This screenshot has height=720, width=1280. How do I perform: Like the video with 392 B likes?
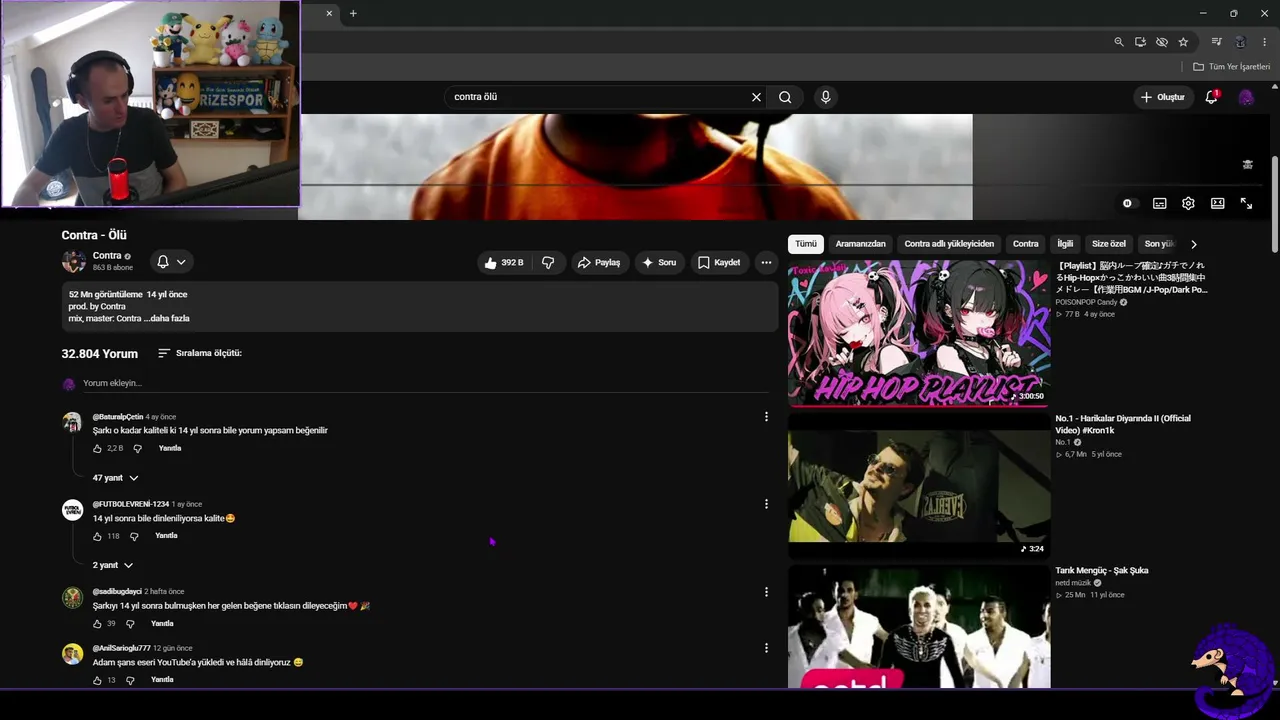point(504,263)
